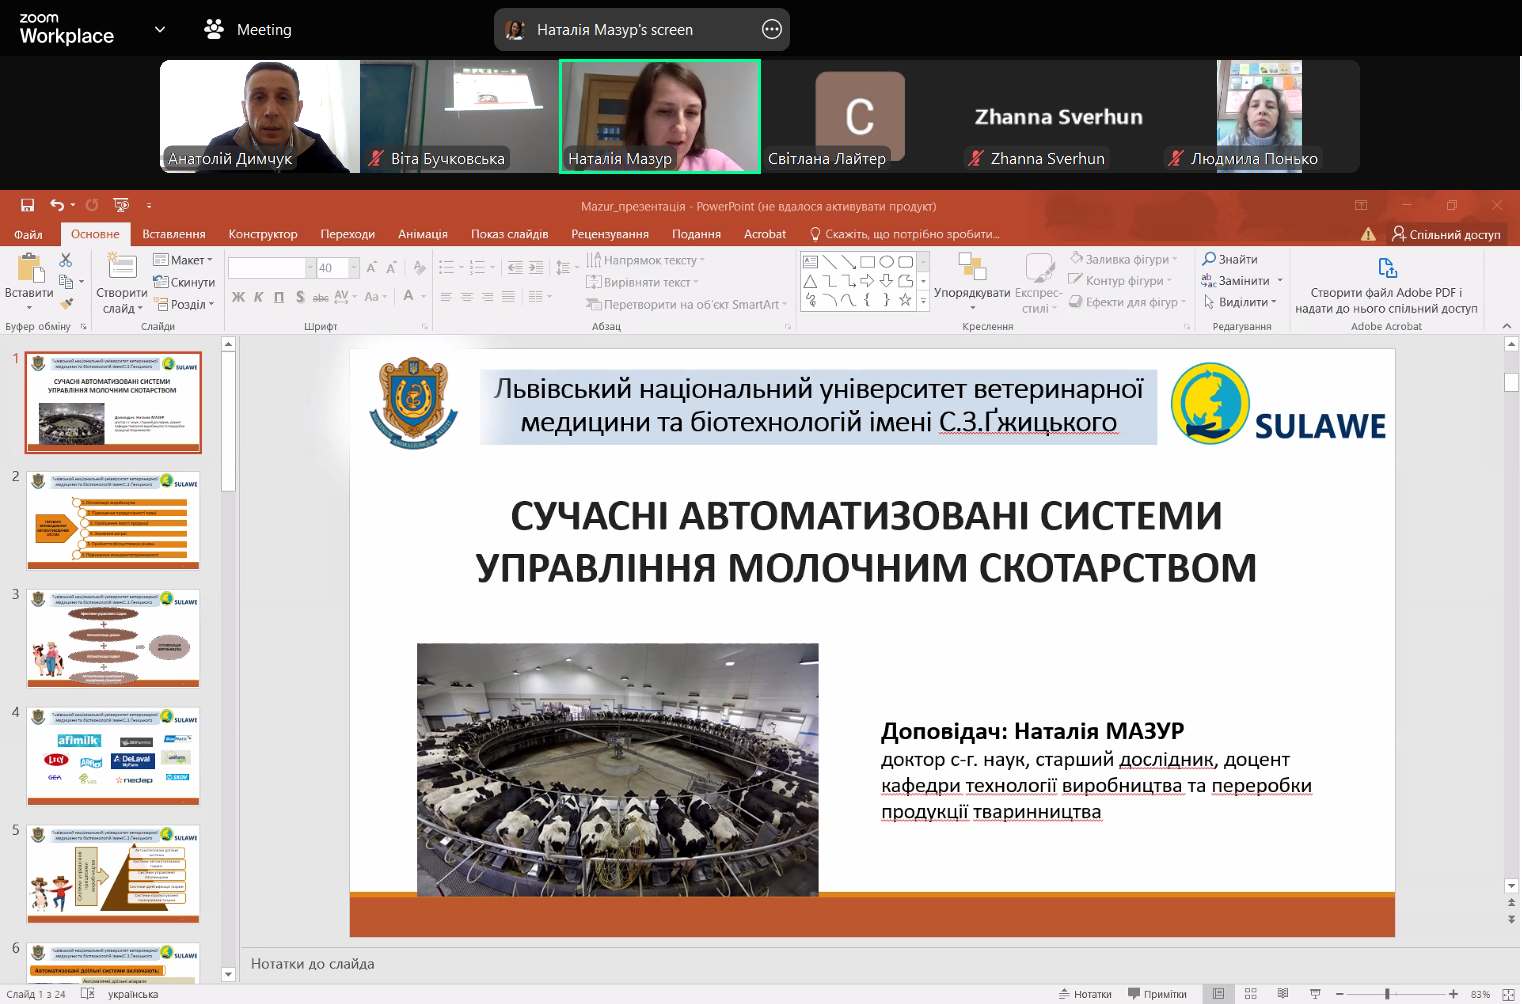Screen dimensions: 1522x1004
Task: Toggle Примітки comments pane in status bar
Action: coord(1157,994)
